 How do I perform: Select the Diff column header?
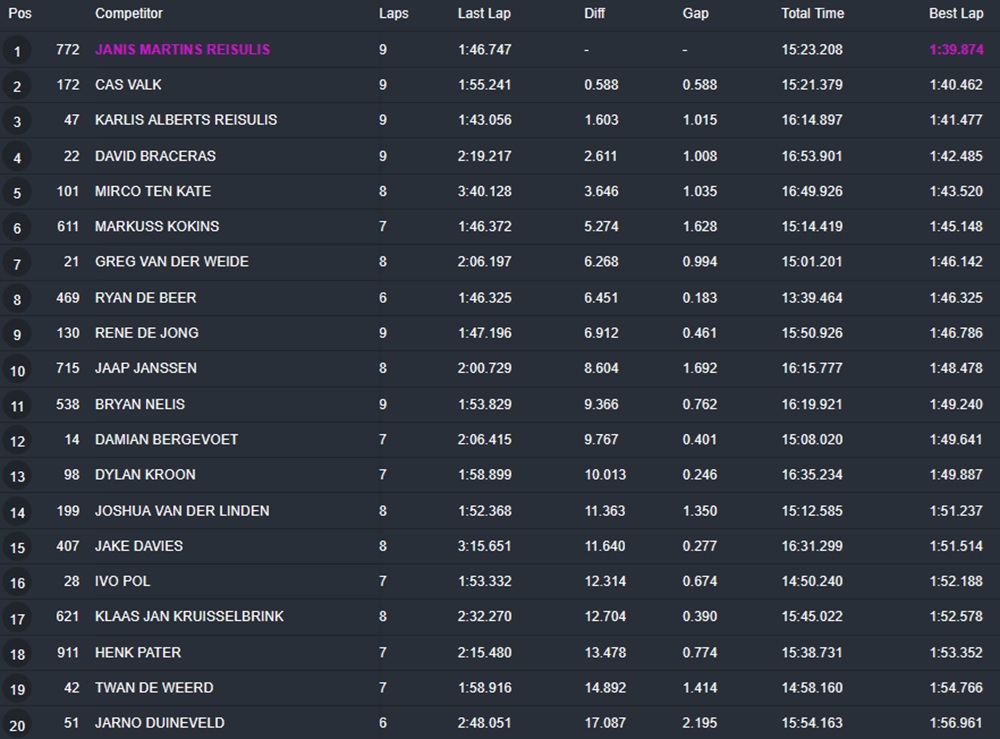pos(595,14)
